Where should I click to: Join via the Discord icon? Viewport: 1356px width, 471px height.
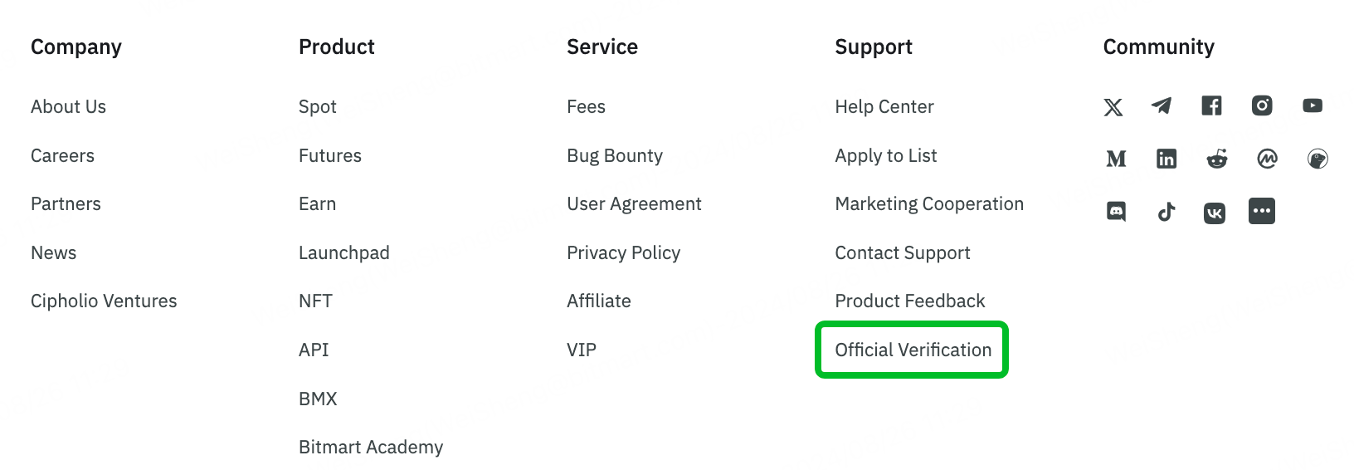1116,212
